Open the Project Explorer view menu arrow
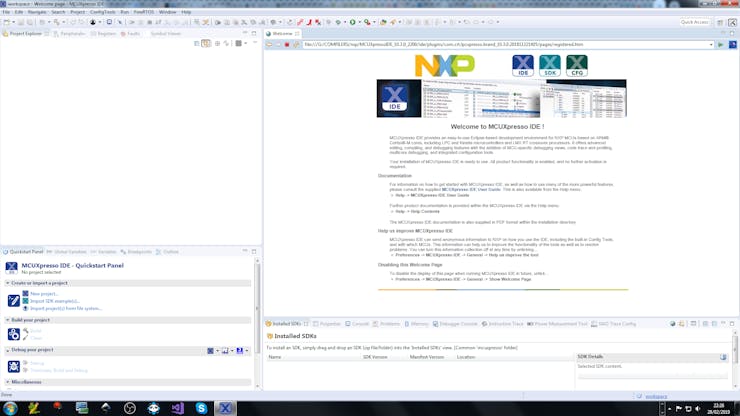The image size is (740, 416). click(x=245, y=43)
